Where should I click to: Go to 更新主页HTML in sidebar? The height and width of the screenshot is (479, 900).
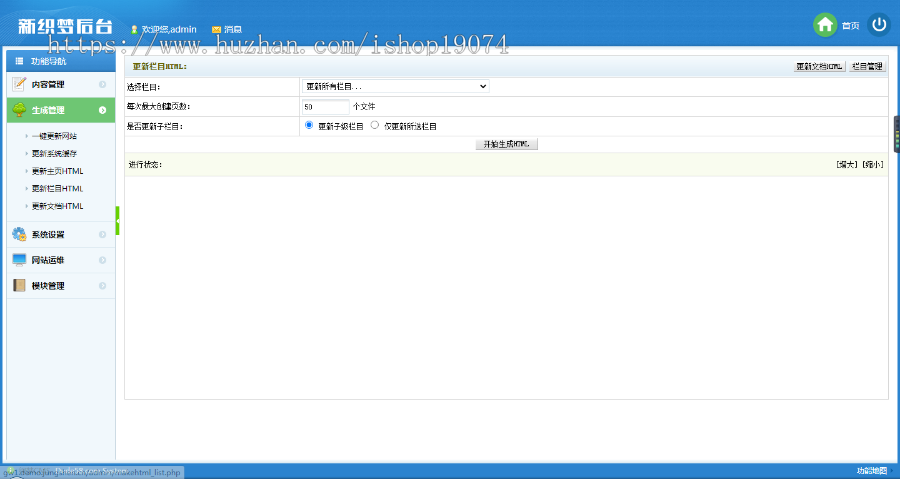coord(57,171)
